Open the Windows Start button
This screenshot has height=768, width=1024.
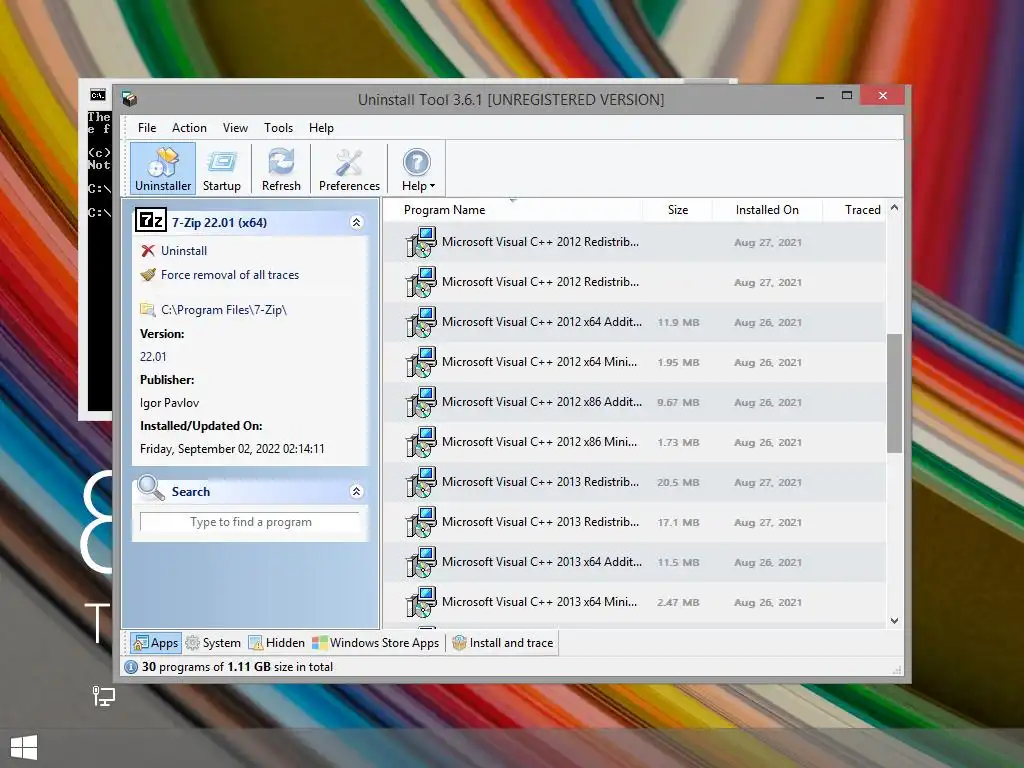coord(24,748)
